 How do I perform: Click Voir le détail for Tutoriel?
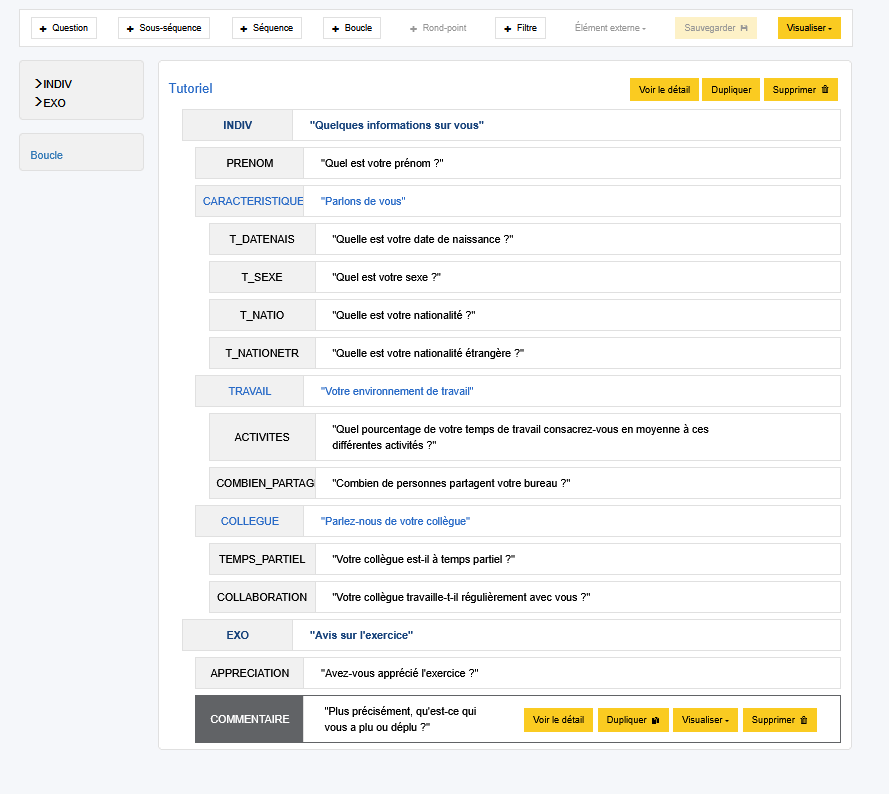pos(664,90)
